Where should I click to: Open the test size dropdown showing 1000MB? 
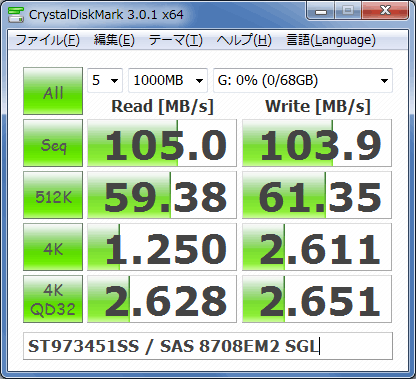(x=168, y=80)
